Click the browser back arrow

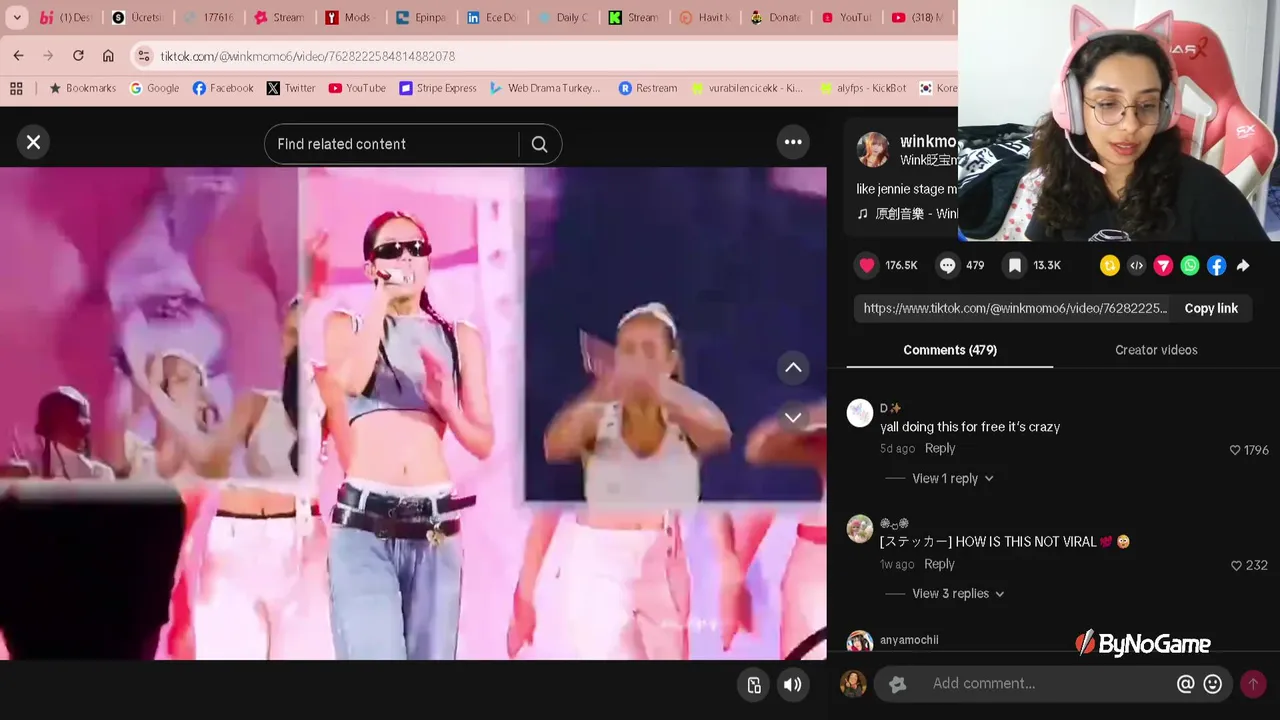pos(19,56)
